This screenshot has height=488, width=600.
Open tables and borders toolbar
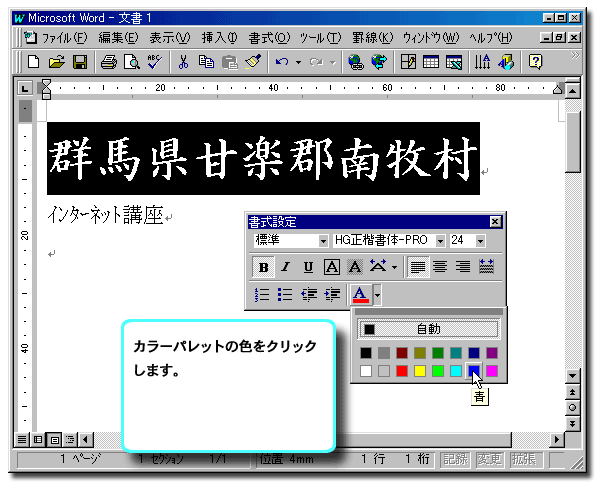[x=408, y=62]
